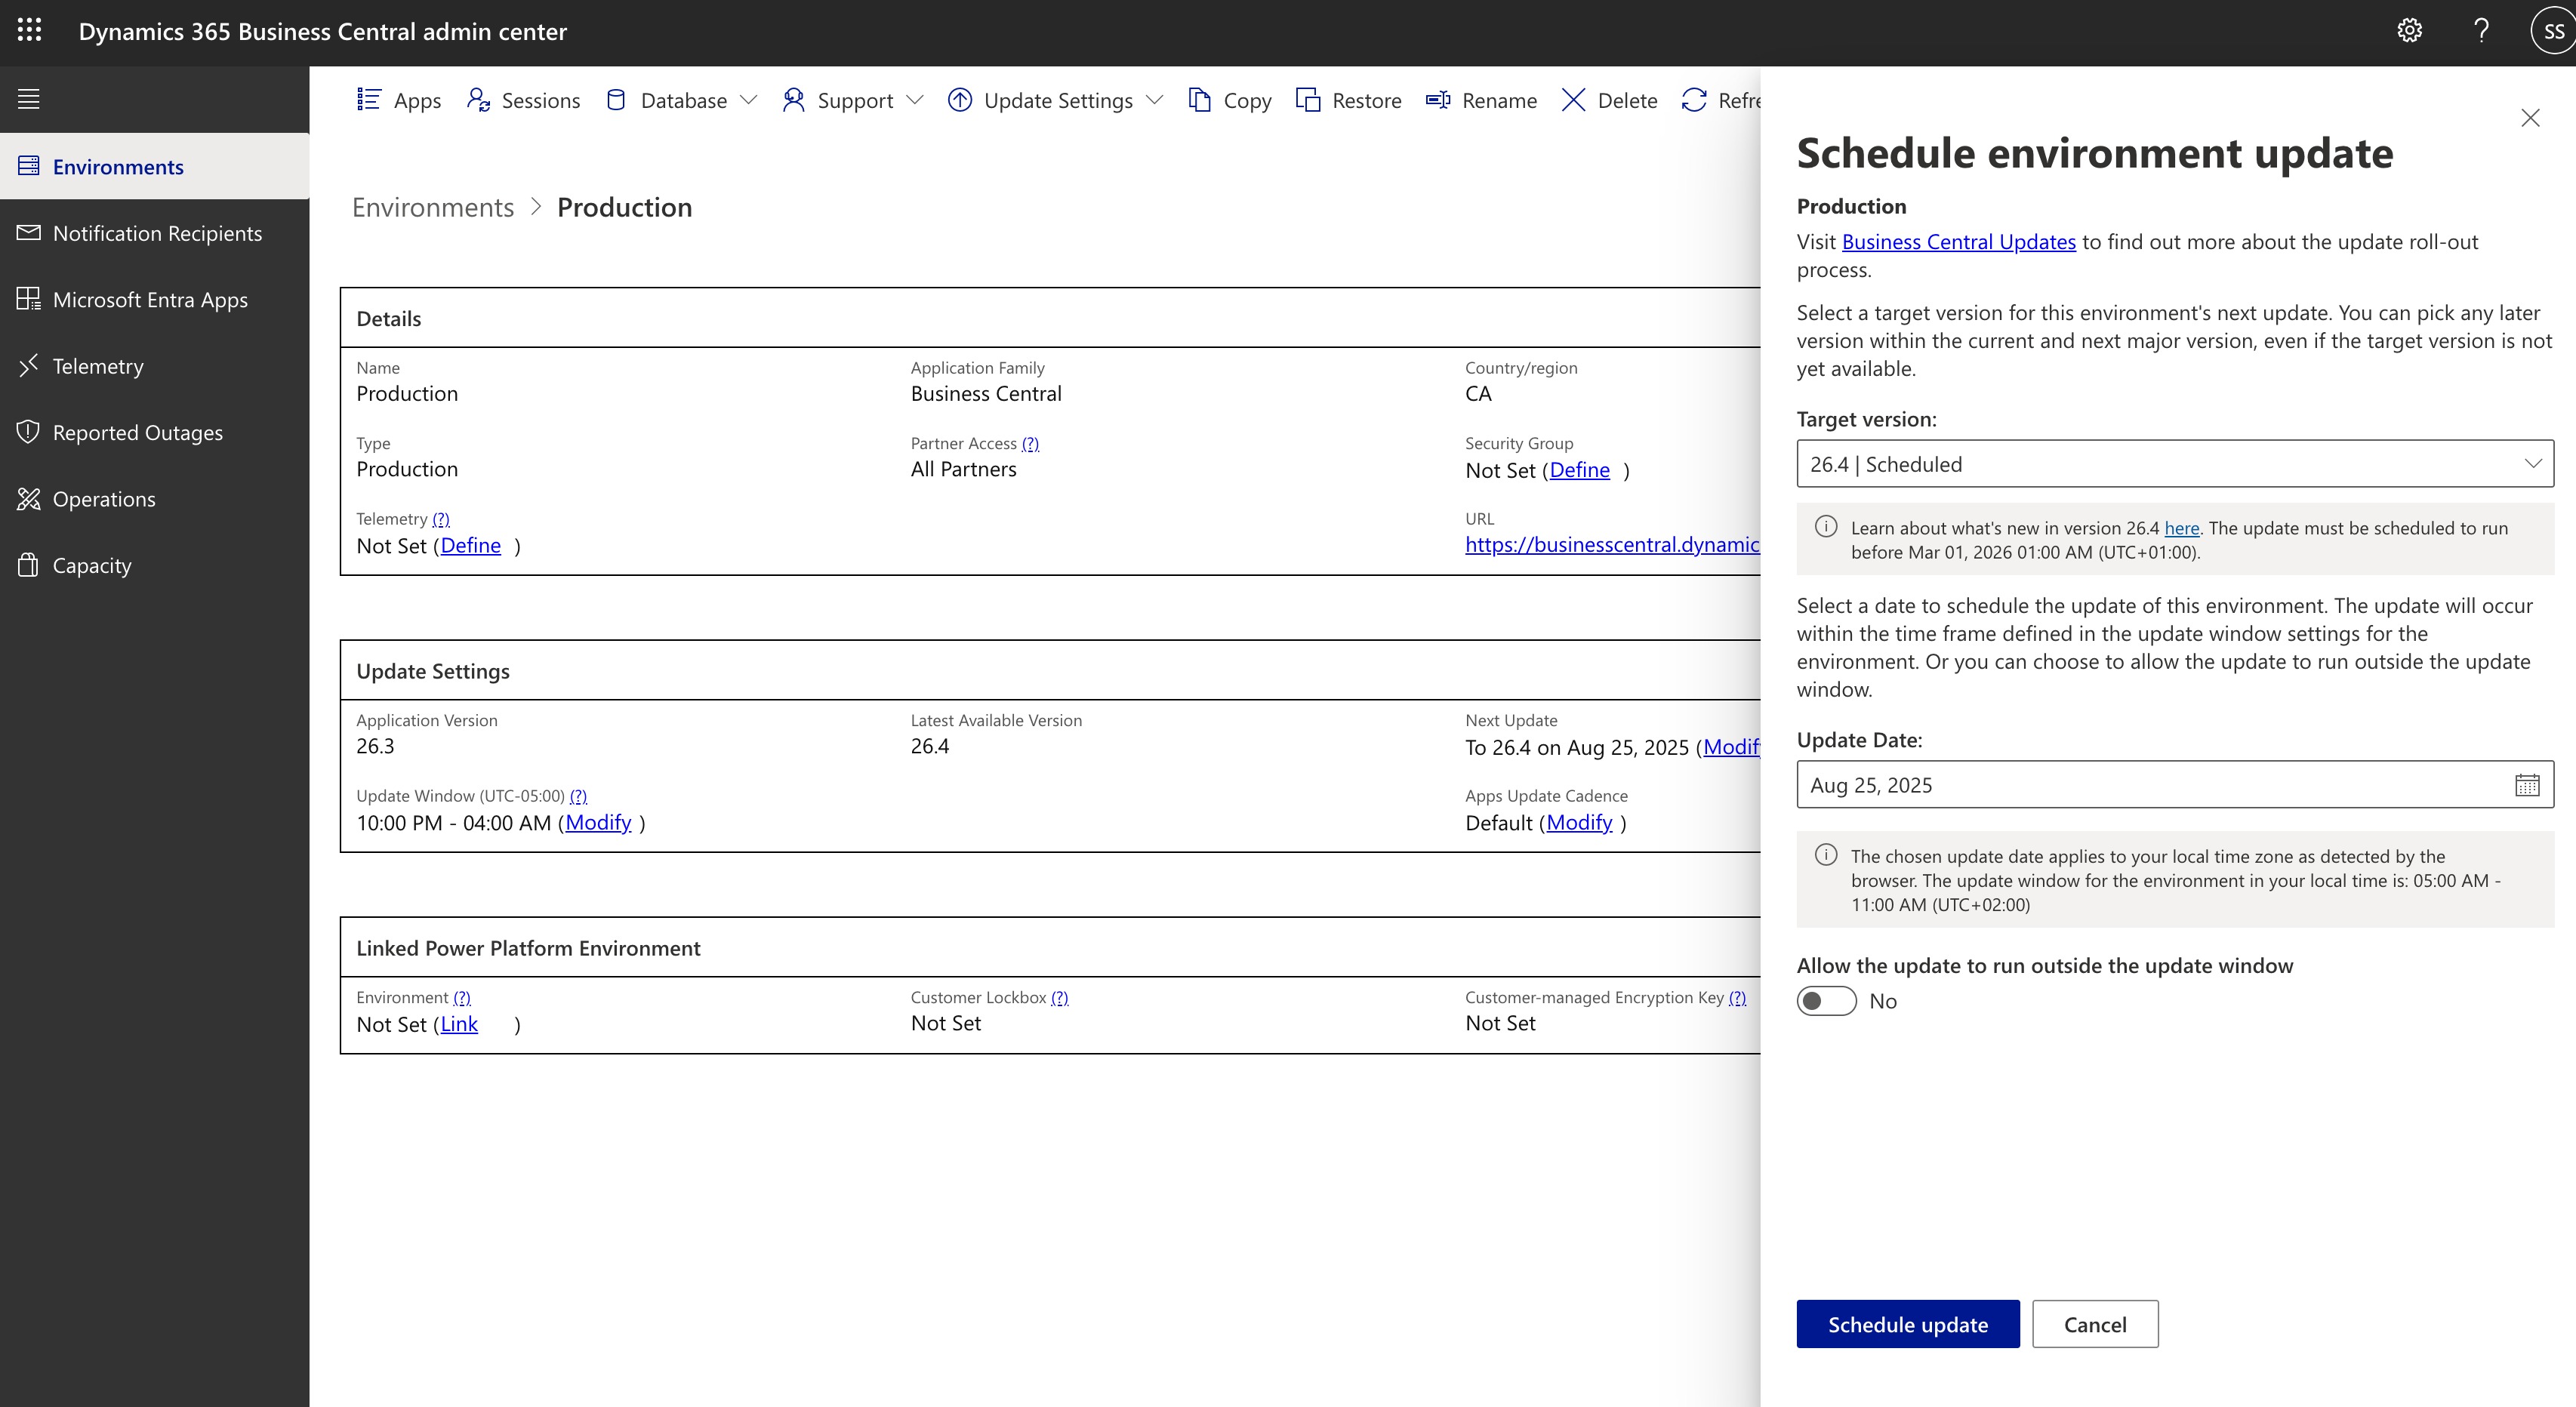Click the Rename environment toolbar icon
Screen dimensions: 2576x1407
[1438, 100]
